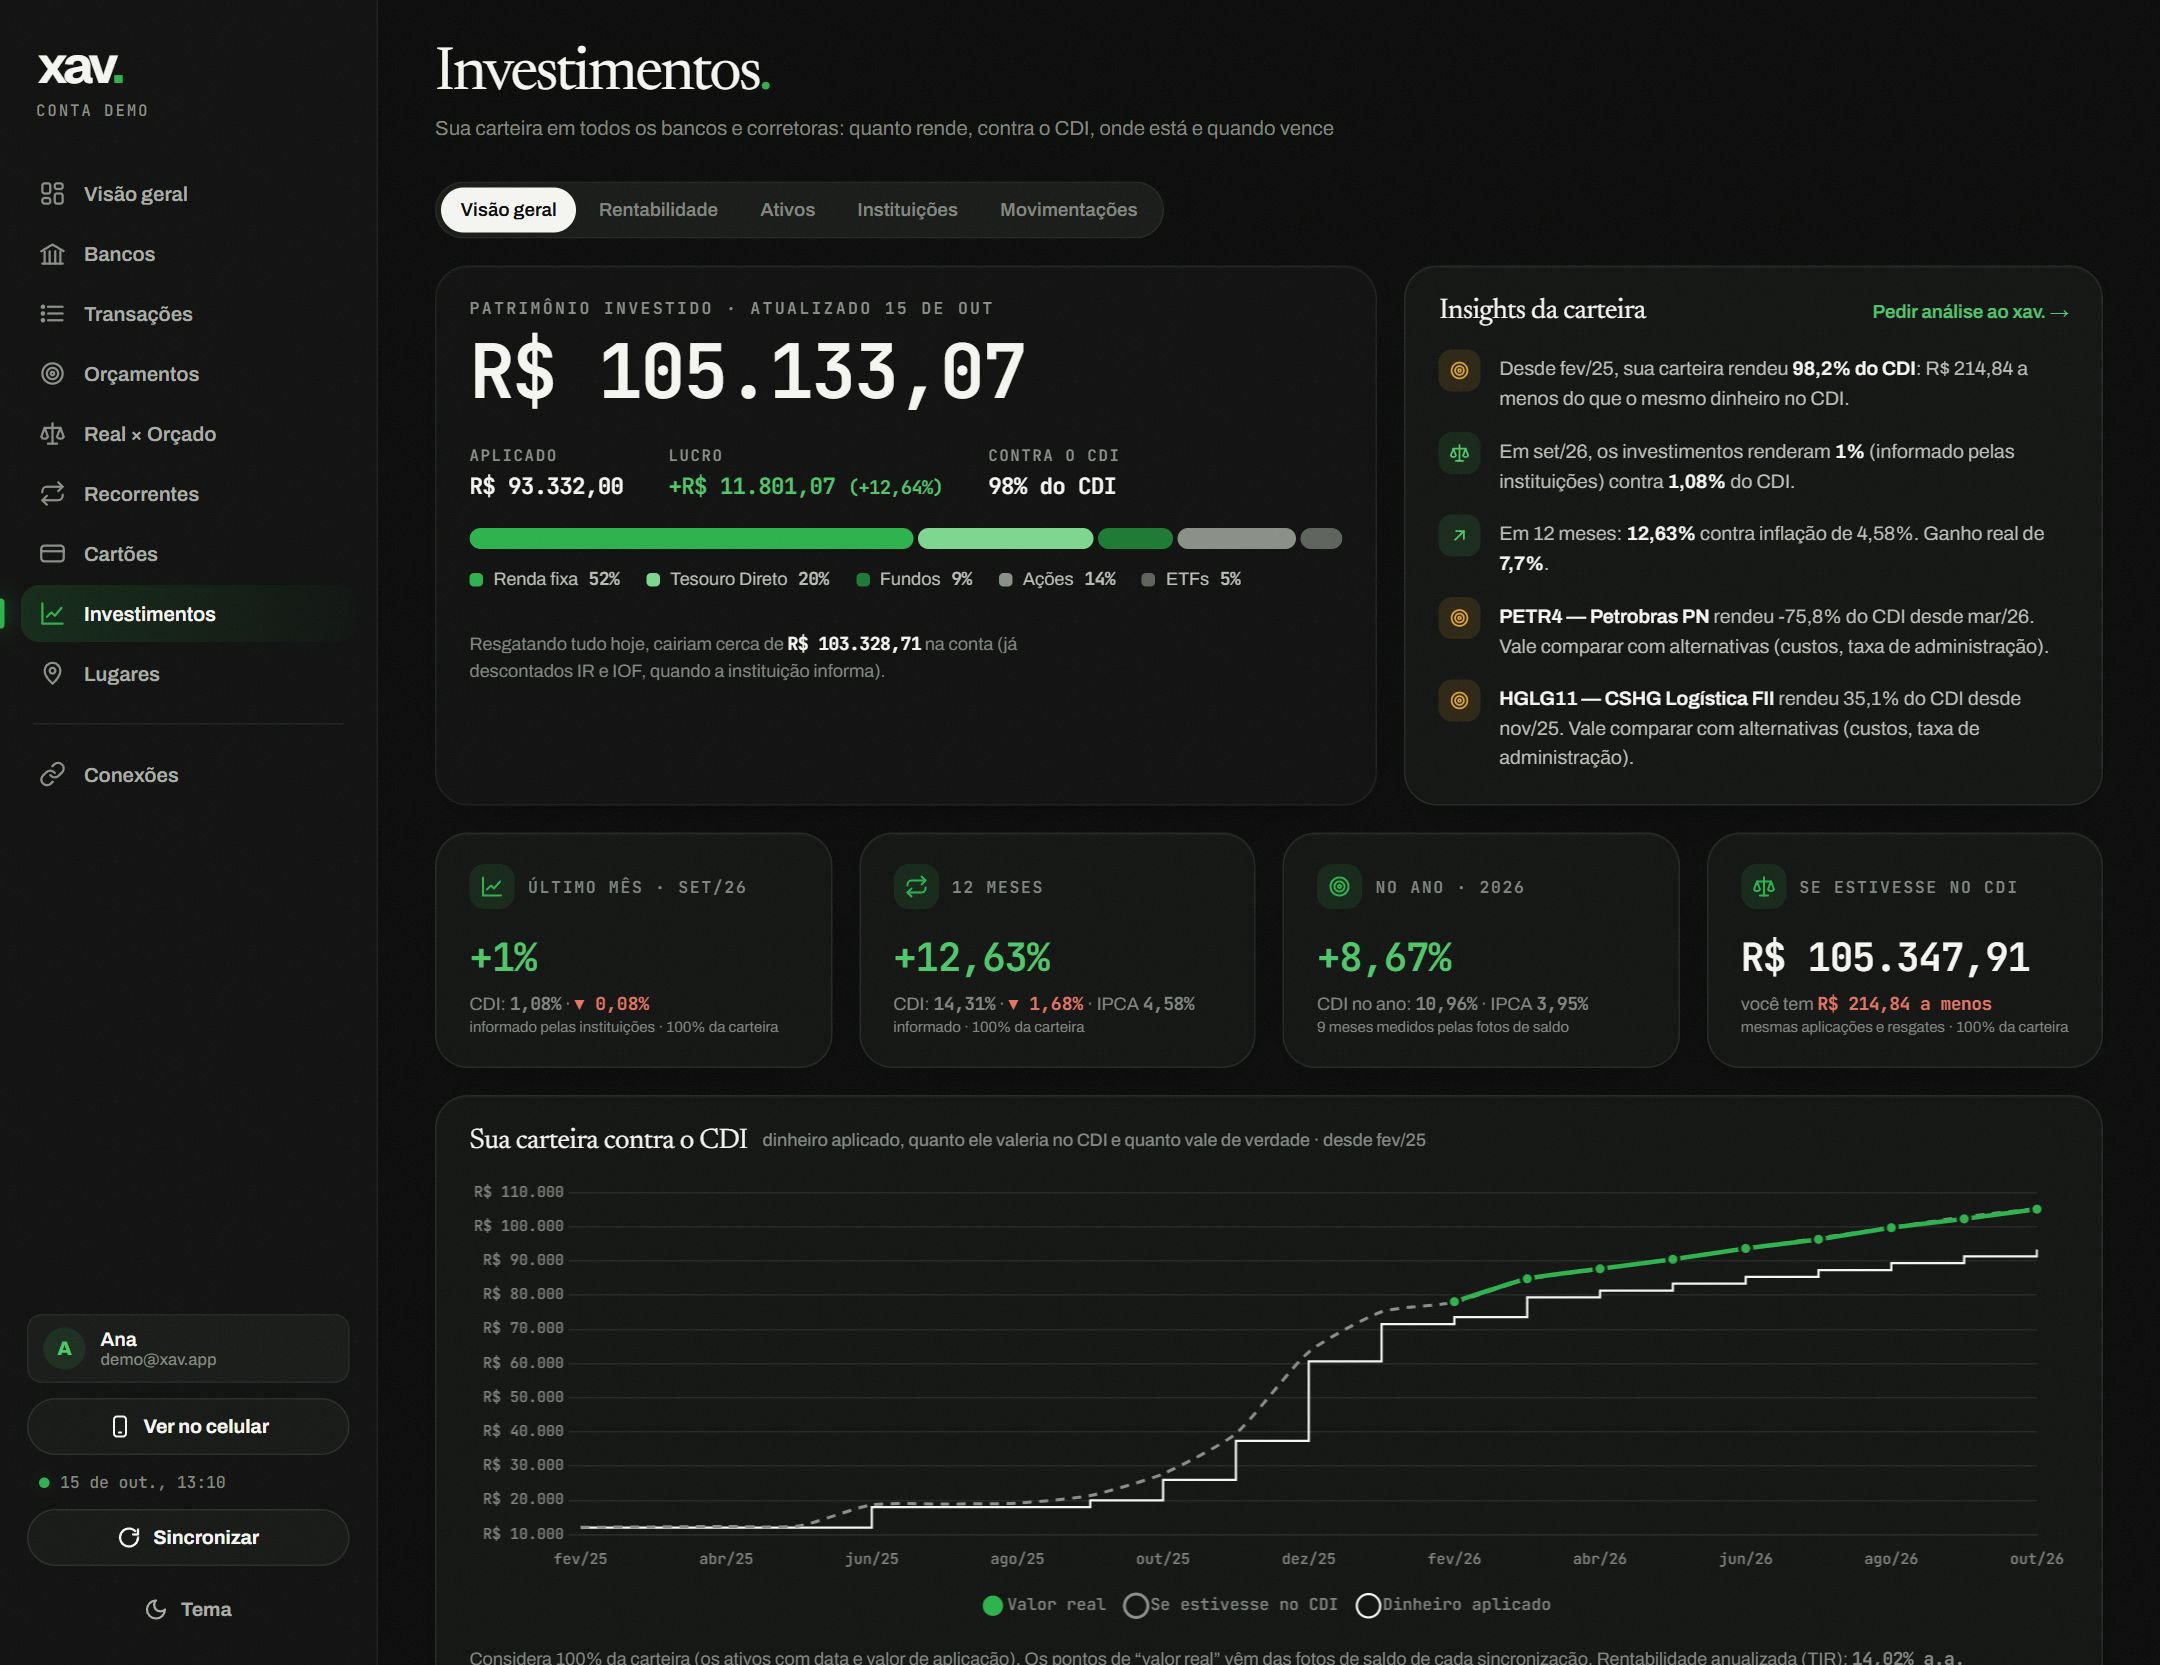Click the Conexões link icon
The image size is (2160, 1665).
pyautogui.click(x=52, y=775)
